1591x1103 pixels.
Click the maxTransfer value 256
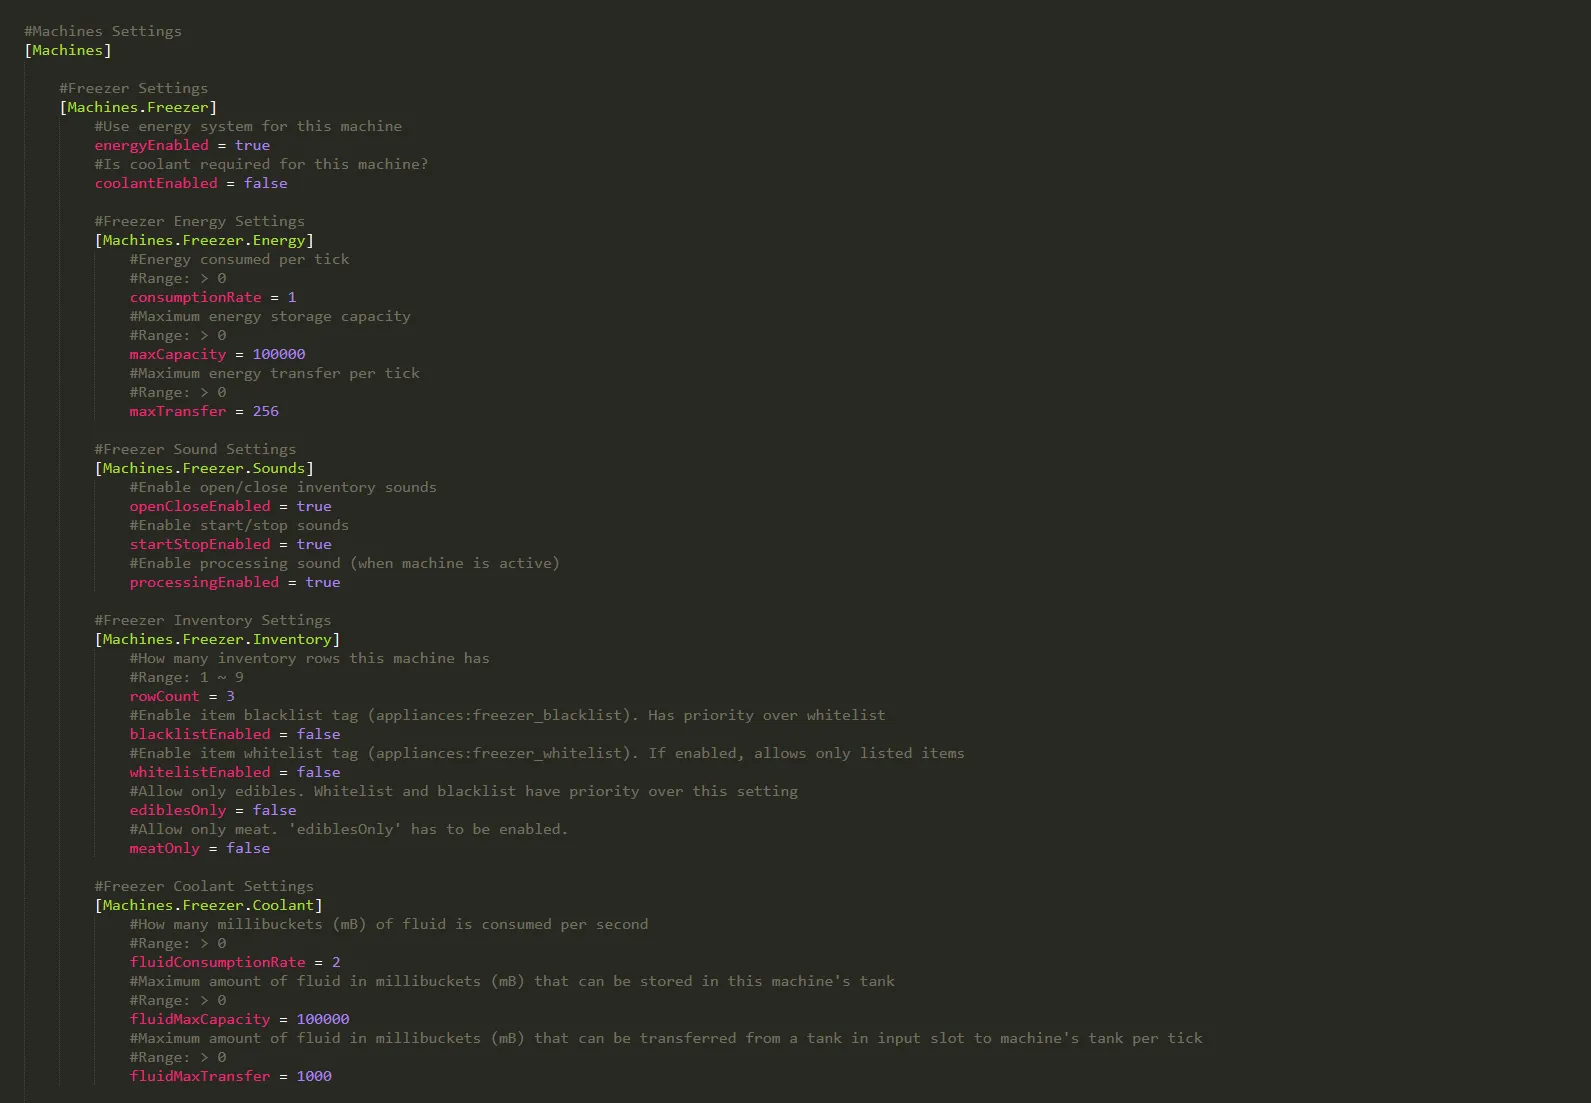(266, 411)
